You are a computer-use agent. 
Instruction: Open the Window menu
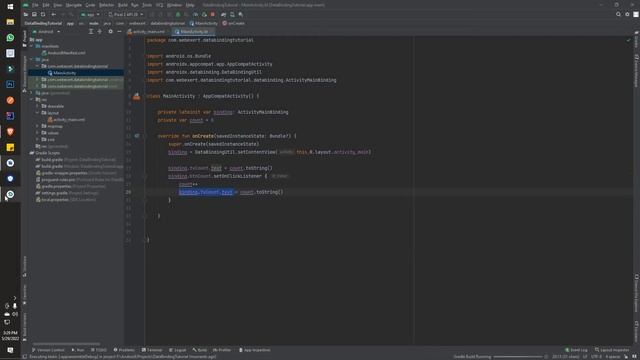(x=174, y=5)
